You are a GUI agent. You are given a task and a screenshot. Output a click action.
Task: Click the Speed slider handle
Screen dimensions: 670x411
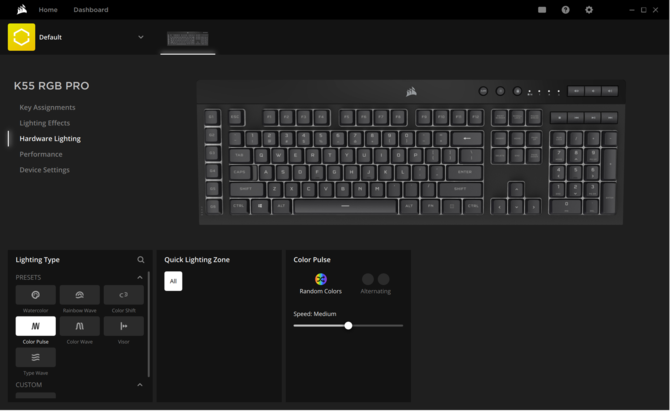348,326
